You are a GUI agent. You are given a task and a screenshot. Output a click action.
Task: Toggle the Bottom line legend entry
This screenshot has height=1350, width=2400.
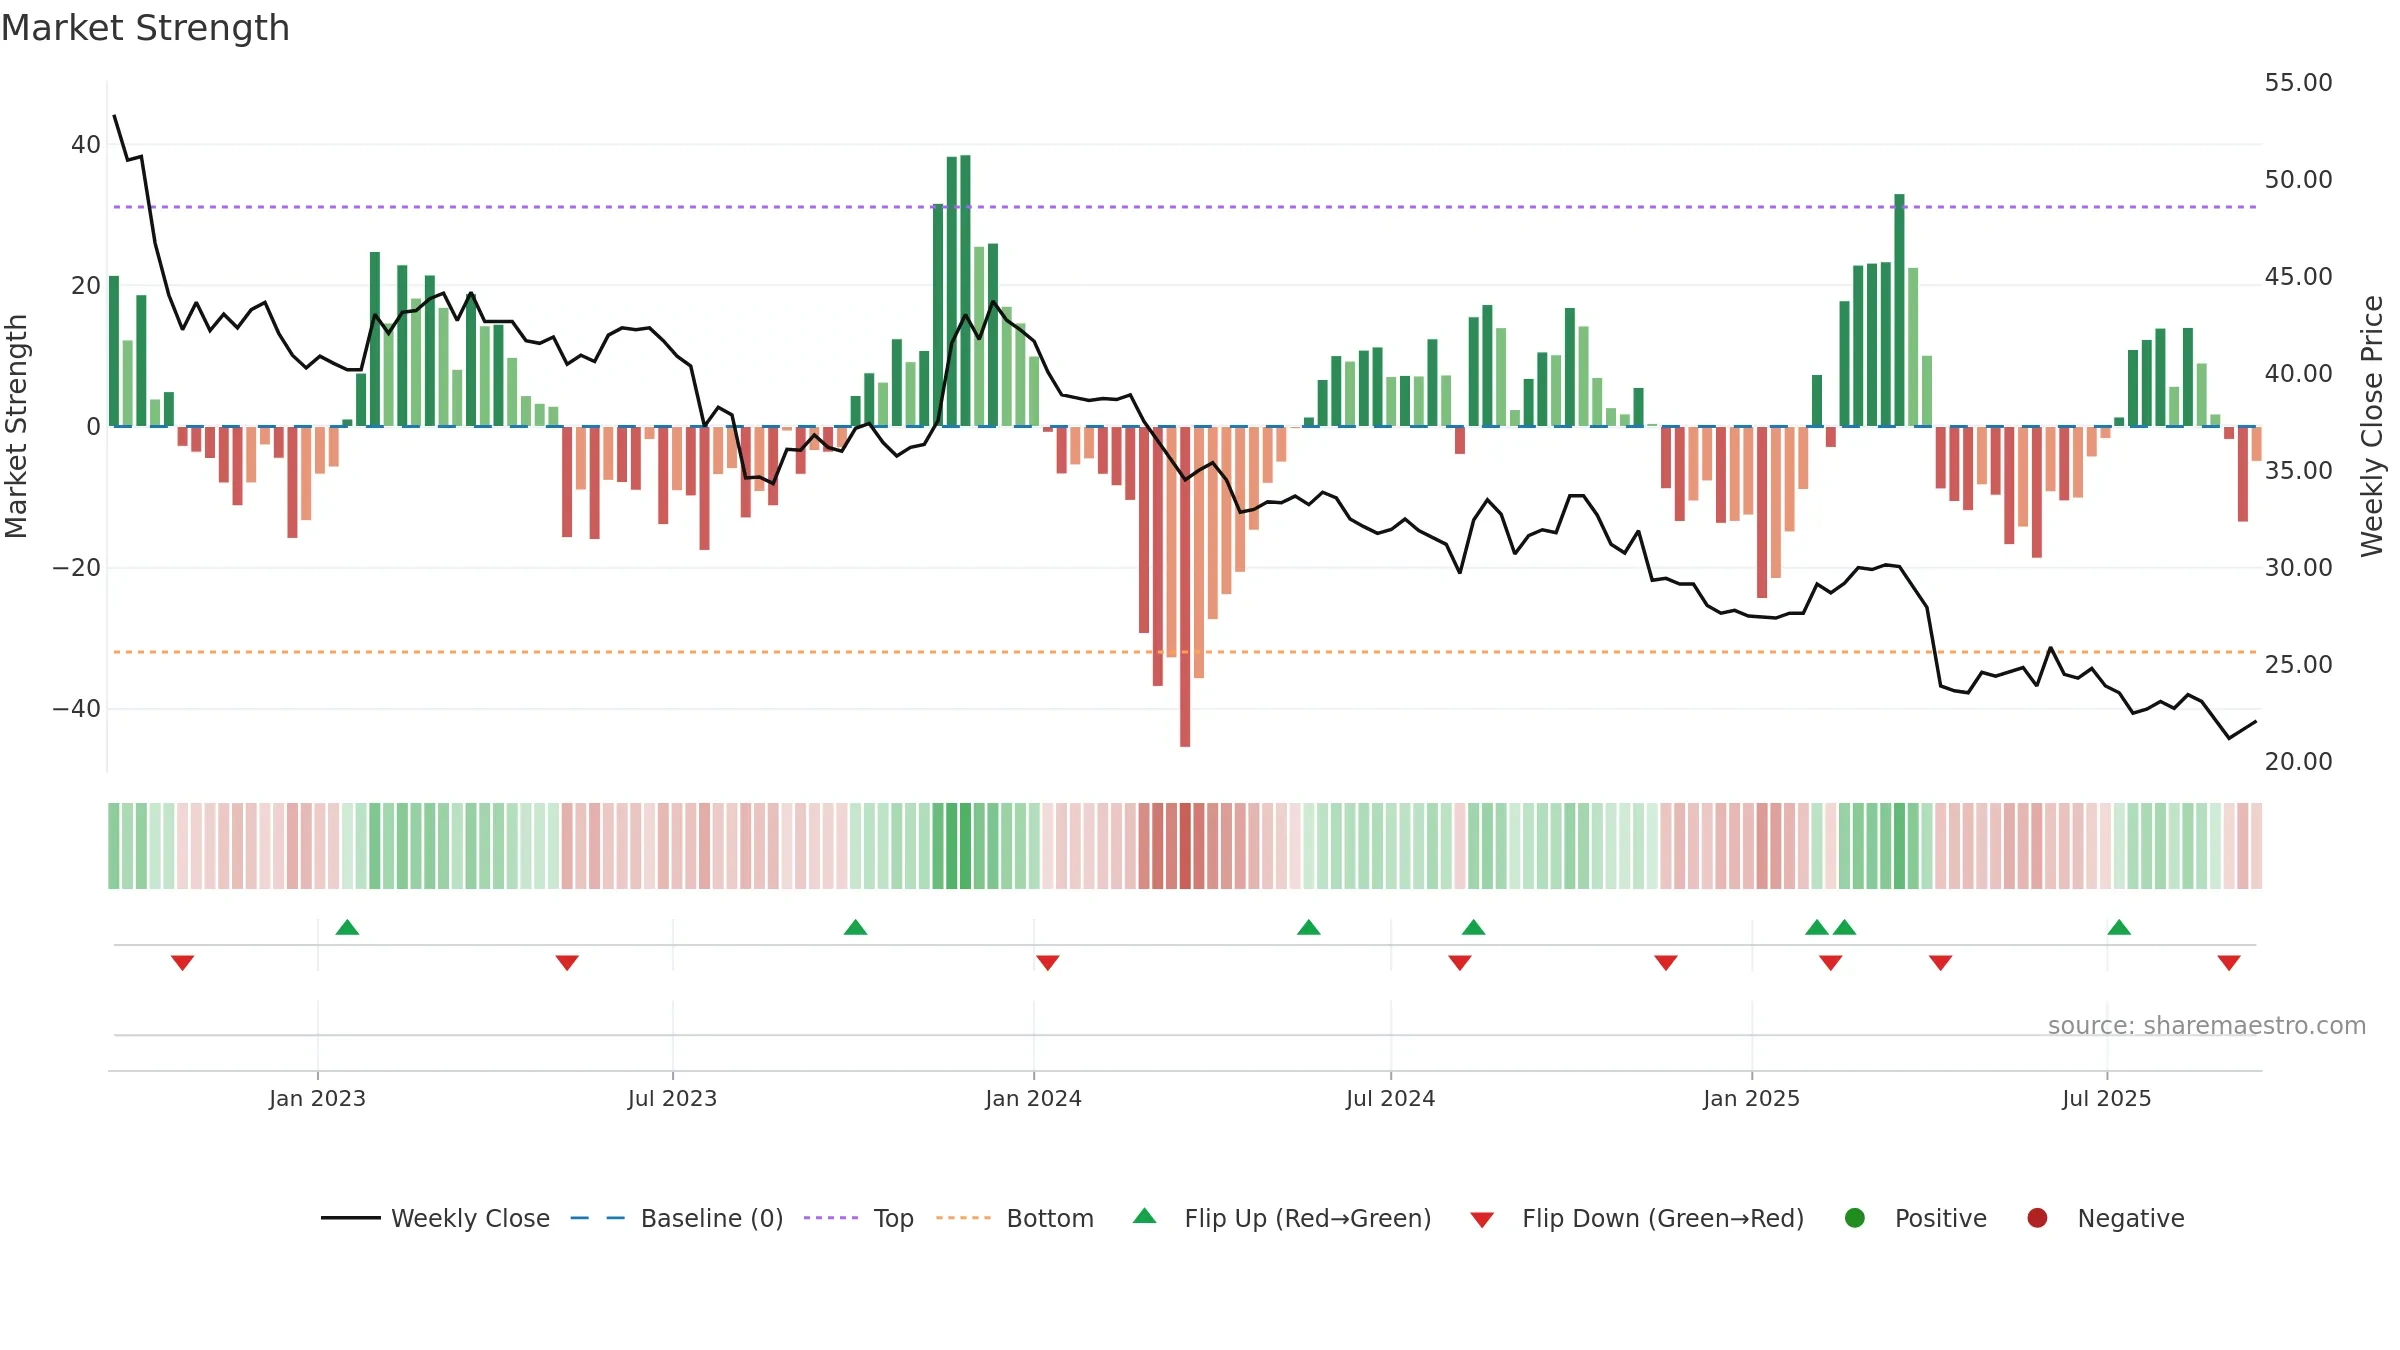coord(1015,1218)
